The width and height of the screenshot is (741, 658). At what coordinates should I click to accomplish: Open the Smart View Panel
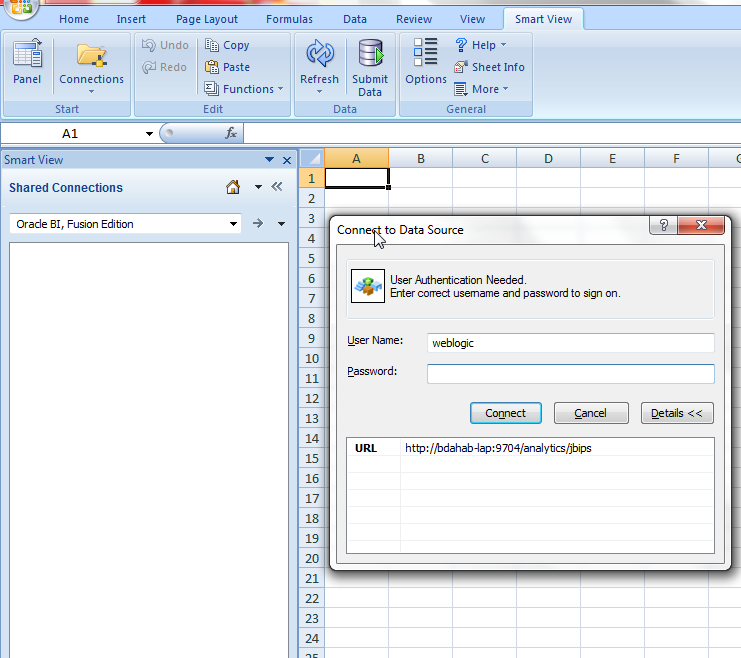[27, 61]
